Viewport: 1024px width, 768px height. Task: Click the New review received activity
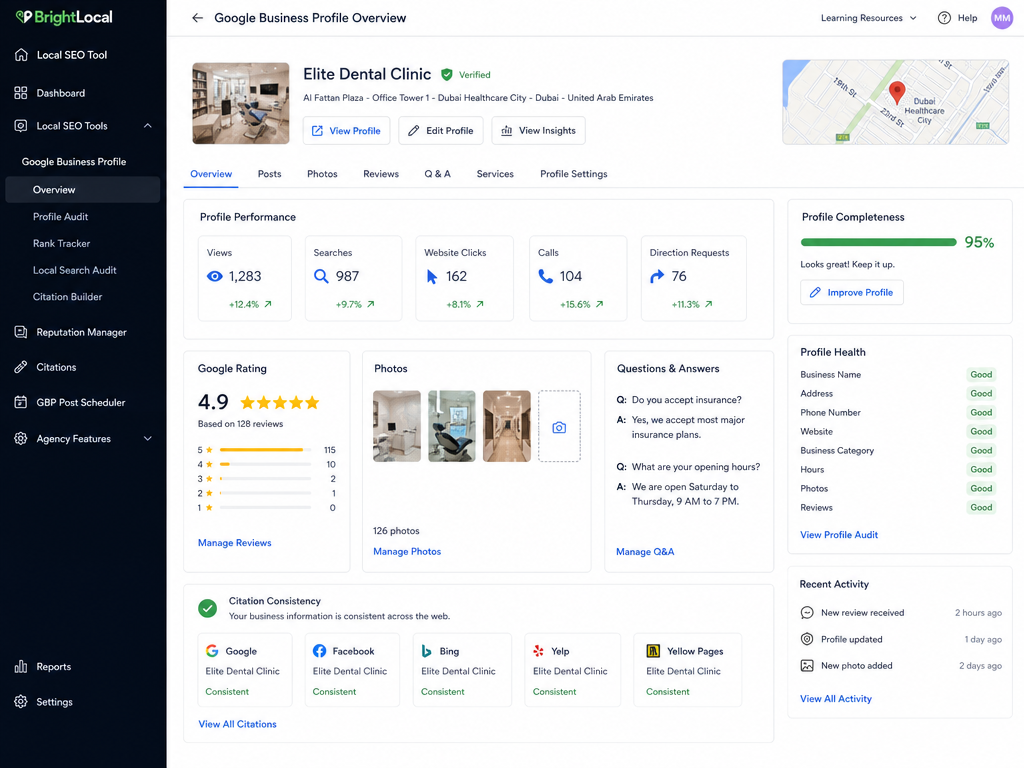point(901,613)
